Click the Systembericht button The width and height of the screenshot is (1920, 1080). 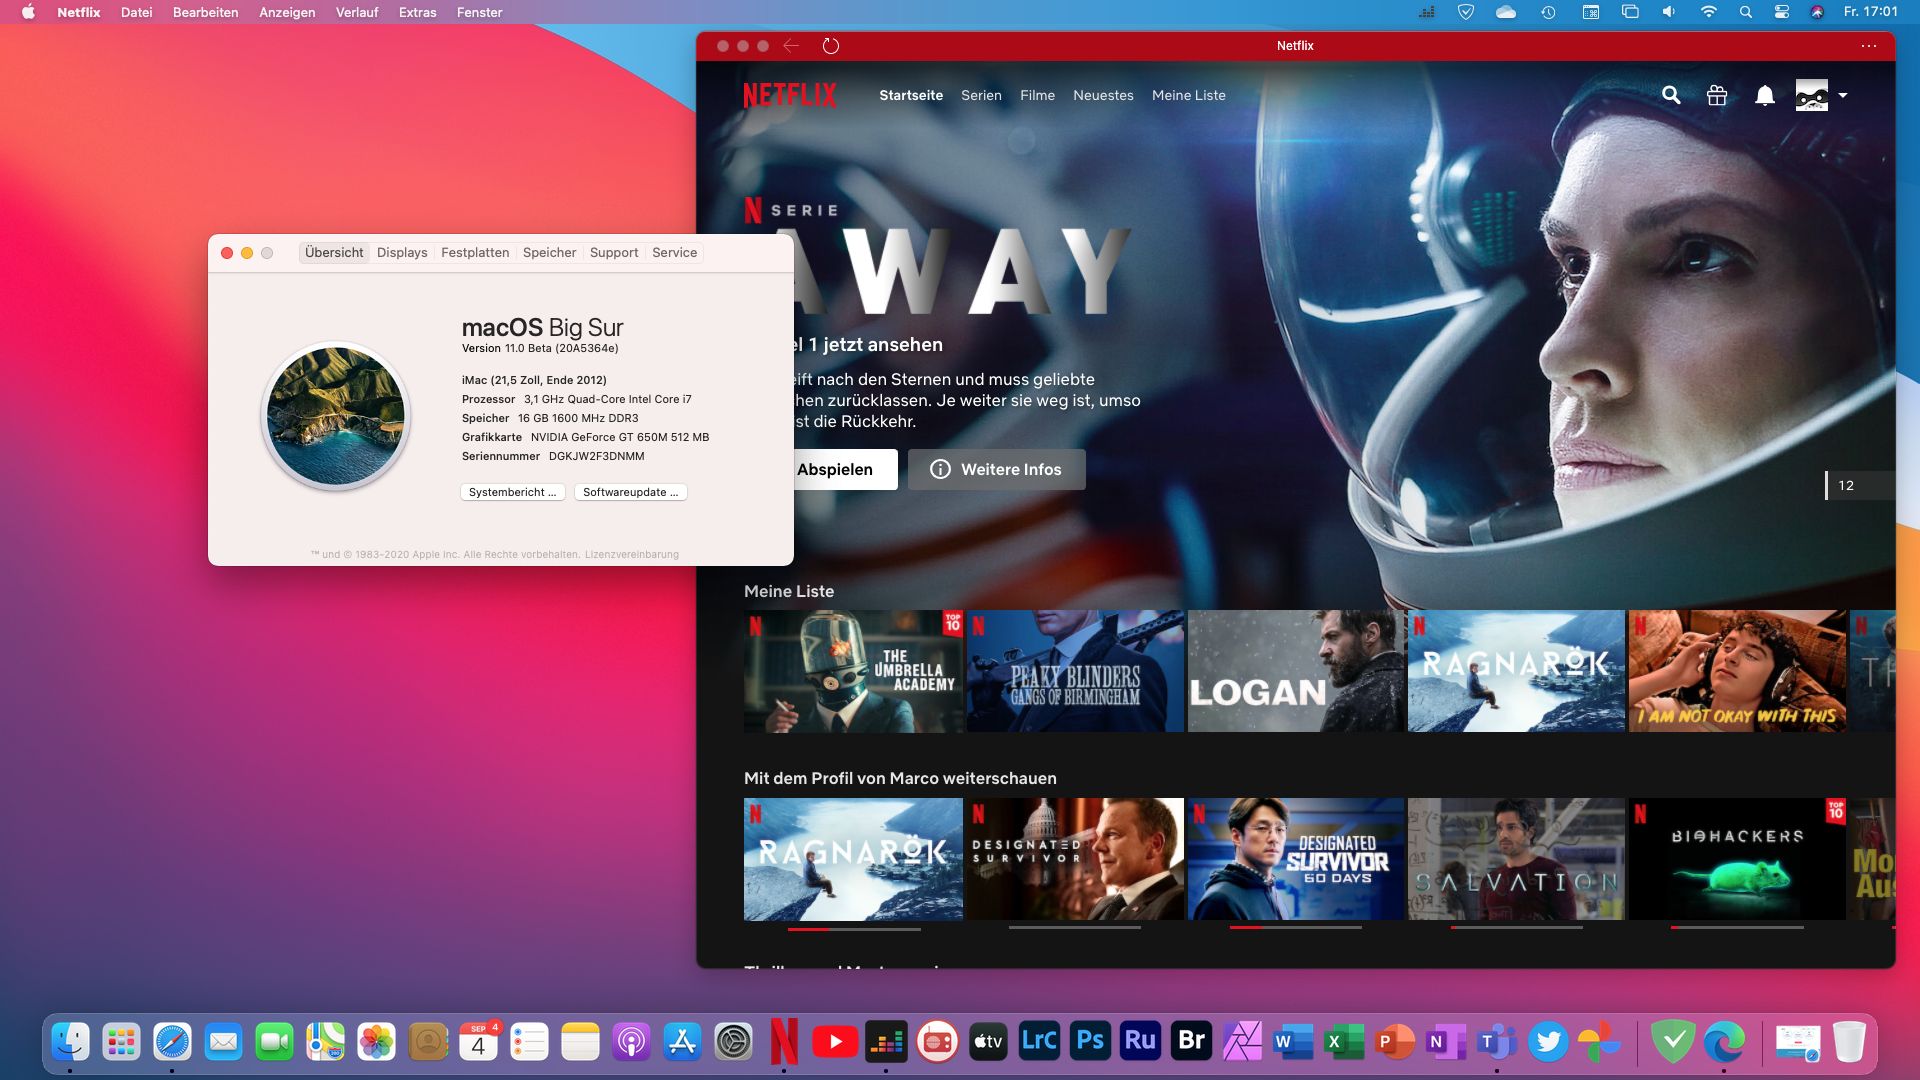tap(512, 492)
